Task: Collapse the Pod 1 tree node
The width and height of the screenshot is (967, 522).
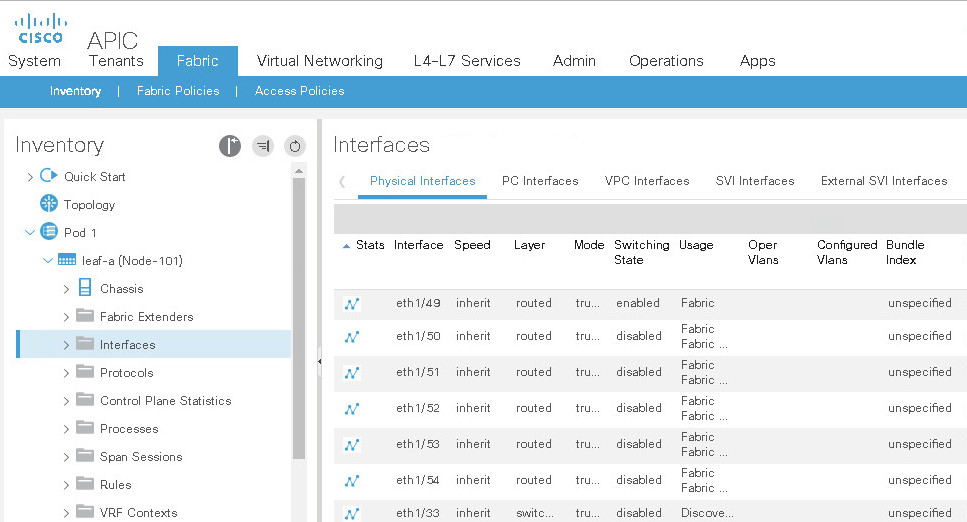Action: pyautogui.click(x=29, y=233)
